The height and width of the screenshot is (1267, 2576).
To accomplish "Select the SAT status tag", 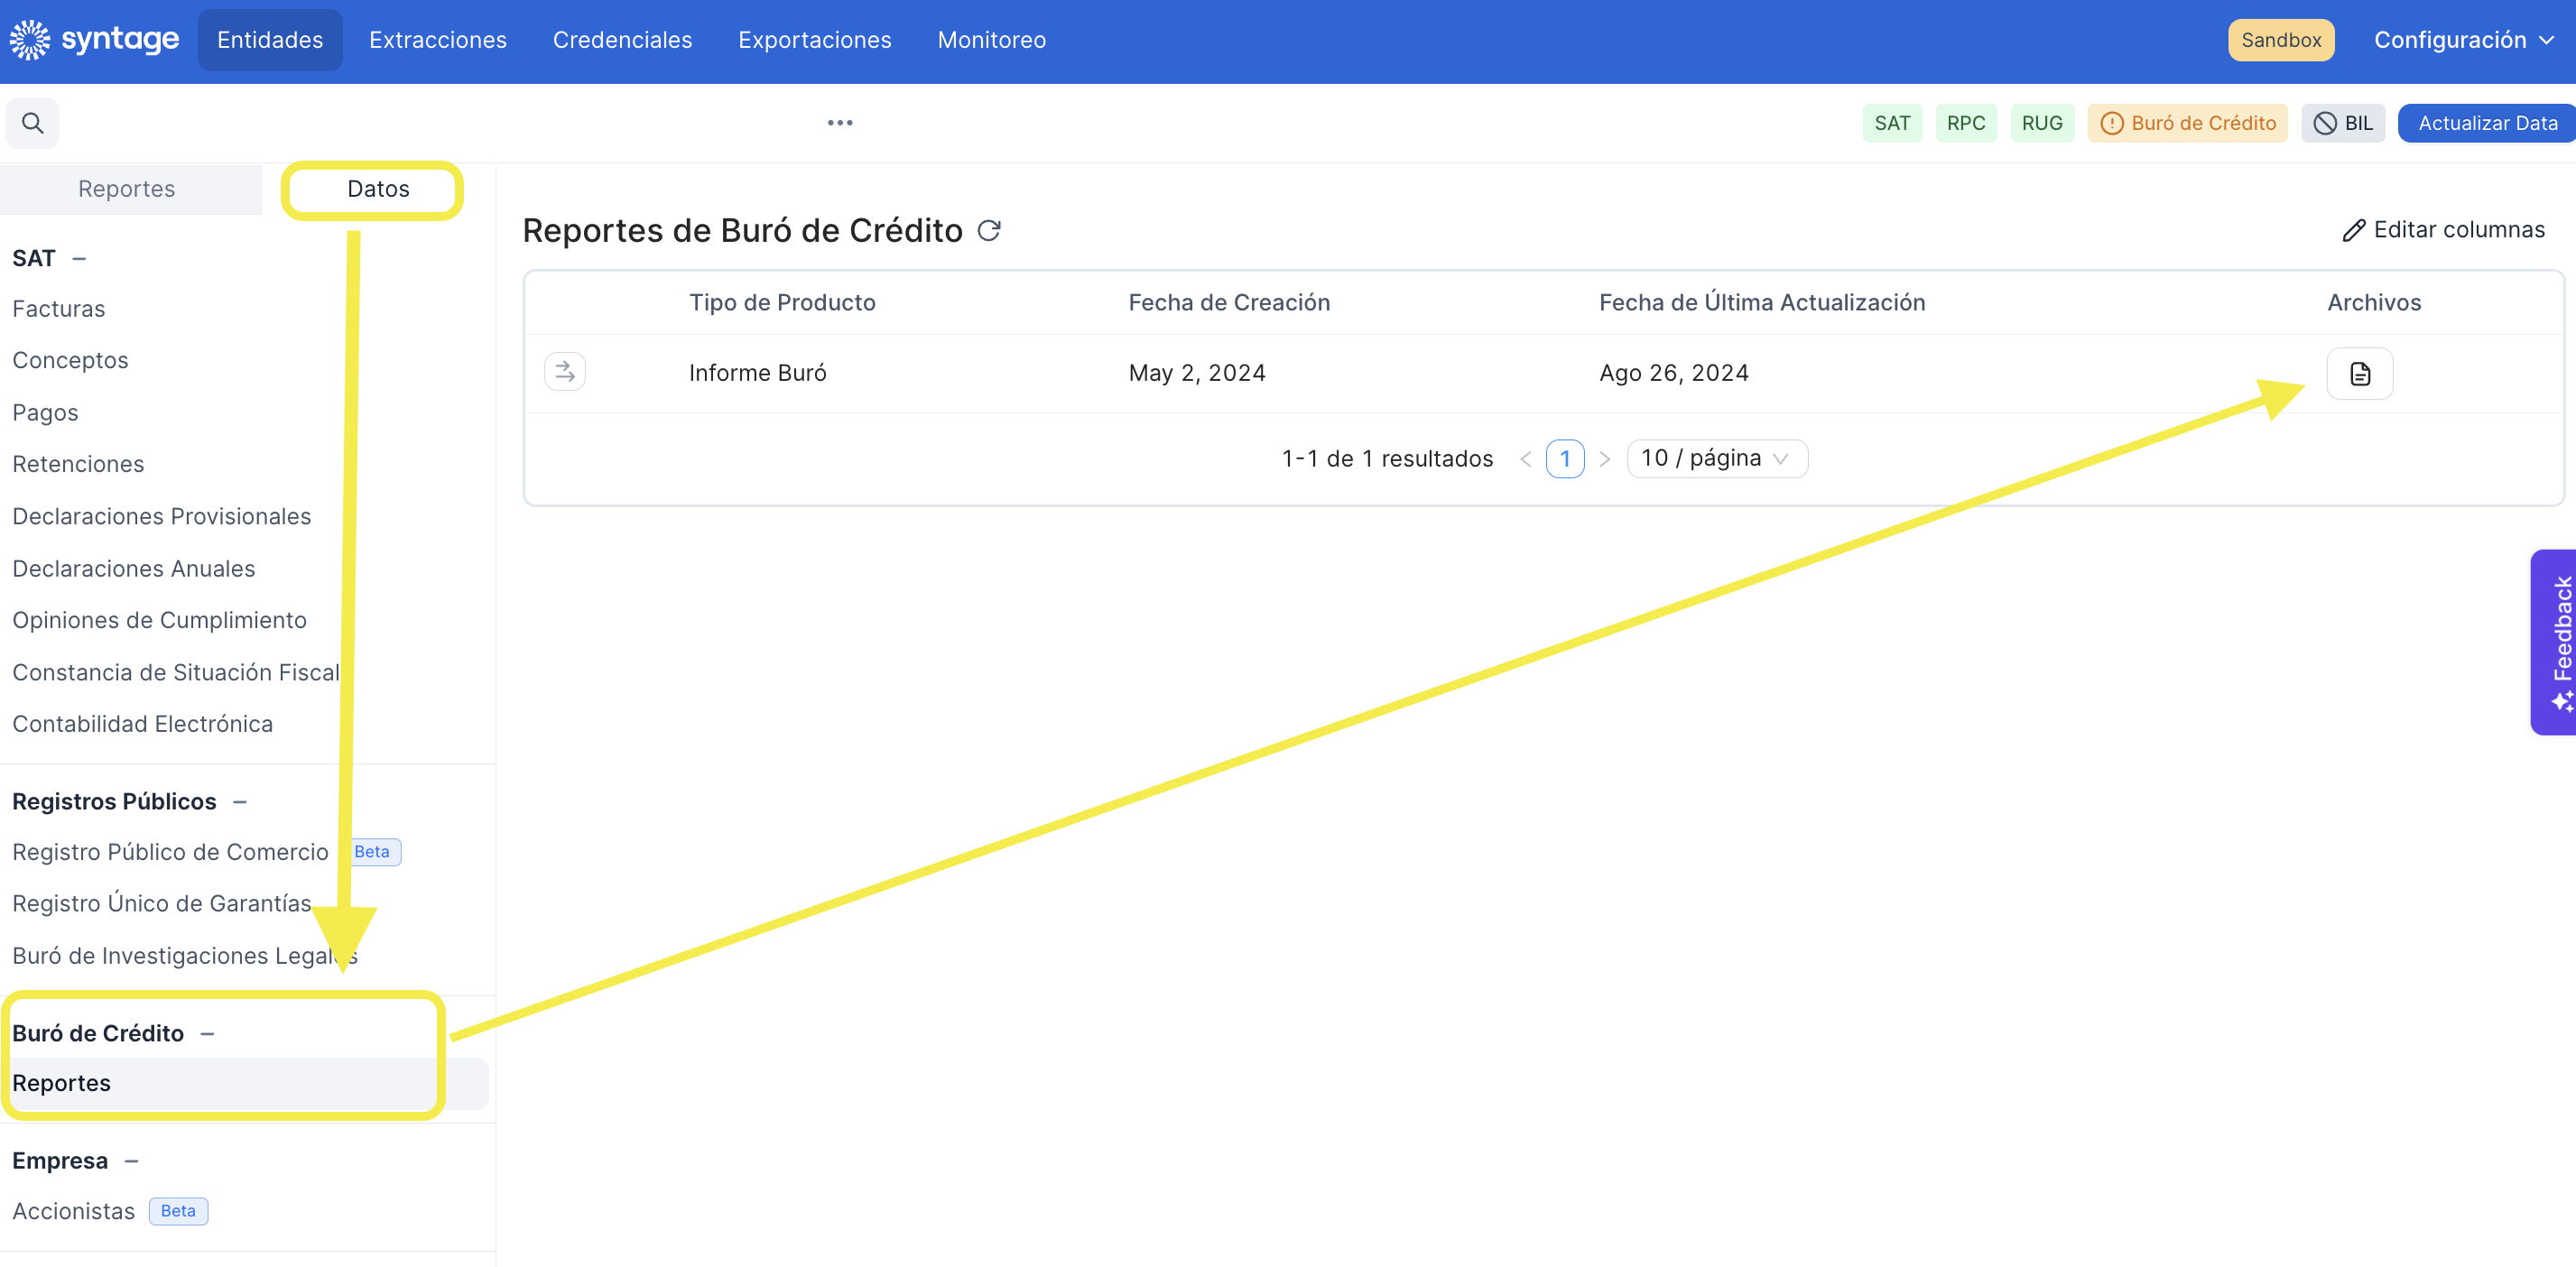I will [1892, 123].
